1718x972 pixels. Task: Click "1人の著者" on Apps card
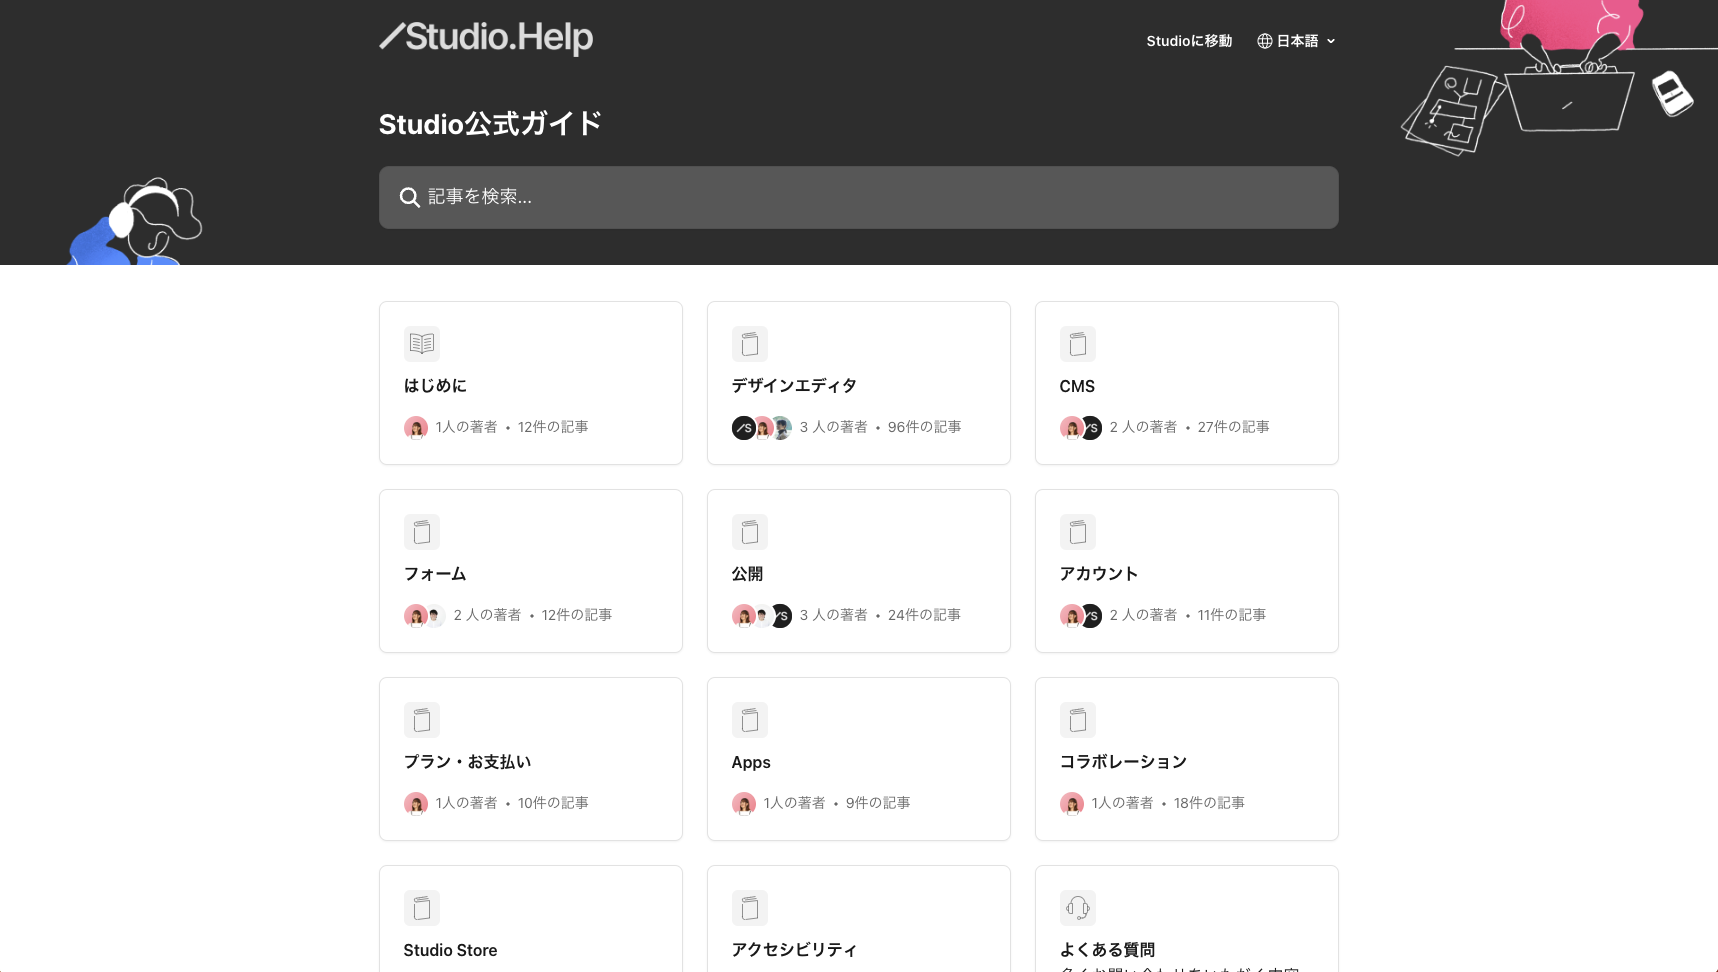(x=794, y=803)
